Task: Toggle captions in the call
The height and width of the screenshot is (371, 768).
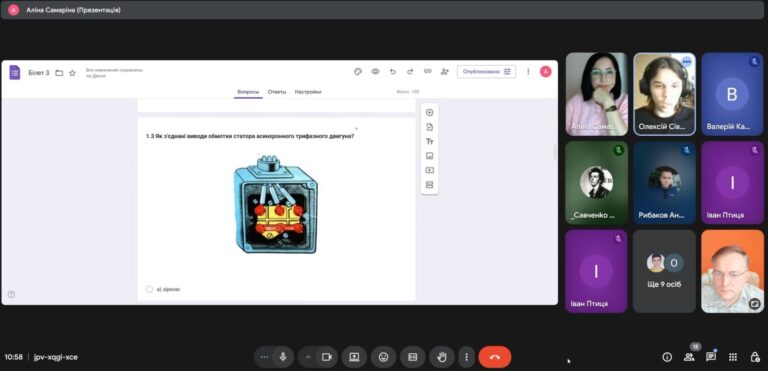Action: click(413, 357)
